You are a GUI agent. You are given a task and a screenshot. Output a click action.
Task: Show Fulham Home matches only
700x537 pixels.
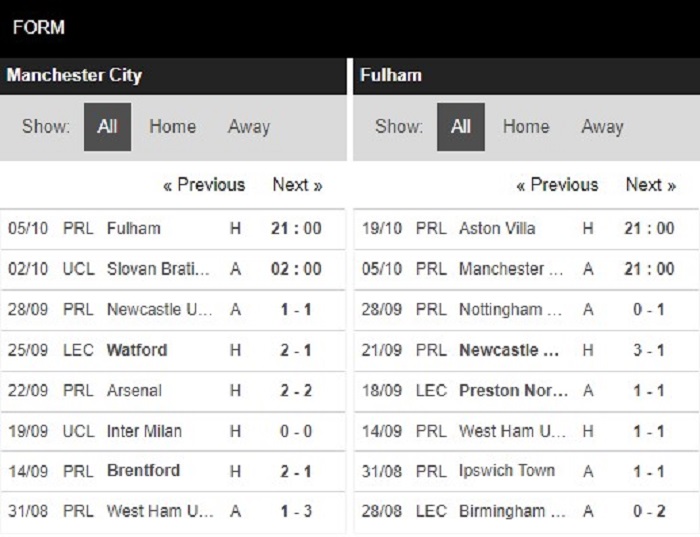point(526,127)
